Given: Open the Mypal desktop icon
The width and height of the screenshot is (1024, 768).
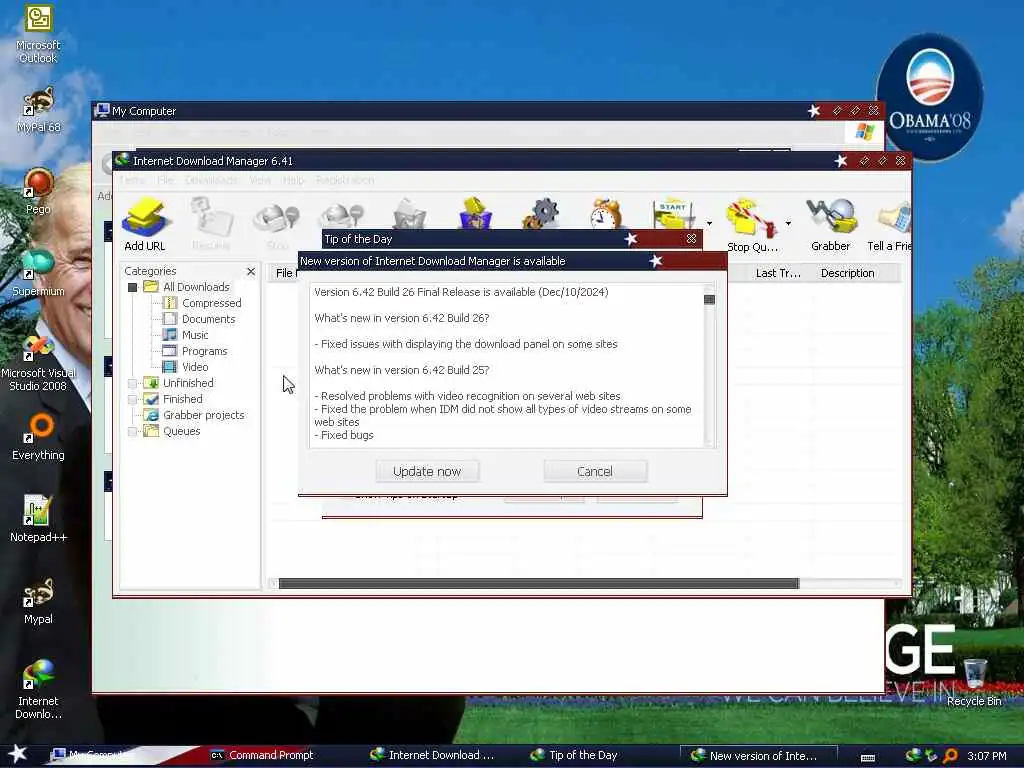Looking at the screenshot, I should point(38,601).
